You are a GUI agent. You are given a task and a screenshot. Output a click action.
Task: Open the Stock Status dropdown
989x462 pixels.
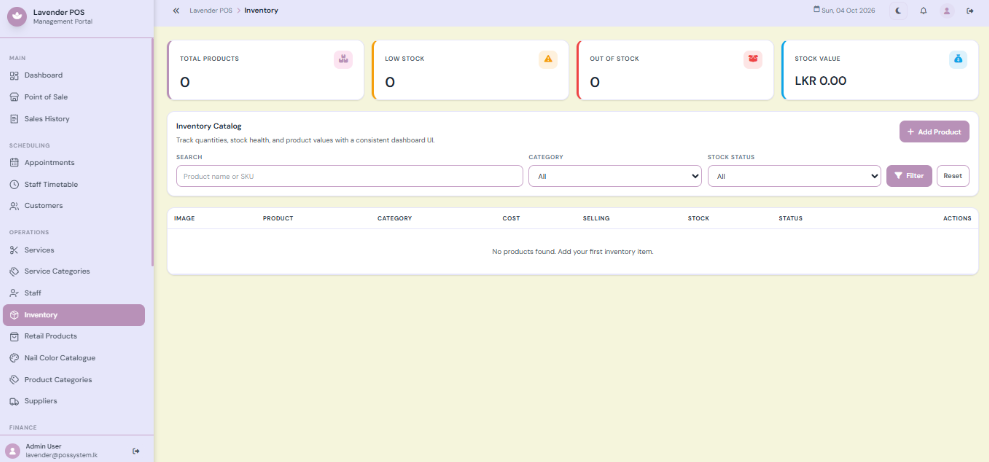click(795, 176)
